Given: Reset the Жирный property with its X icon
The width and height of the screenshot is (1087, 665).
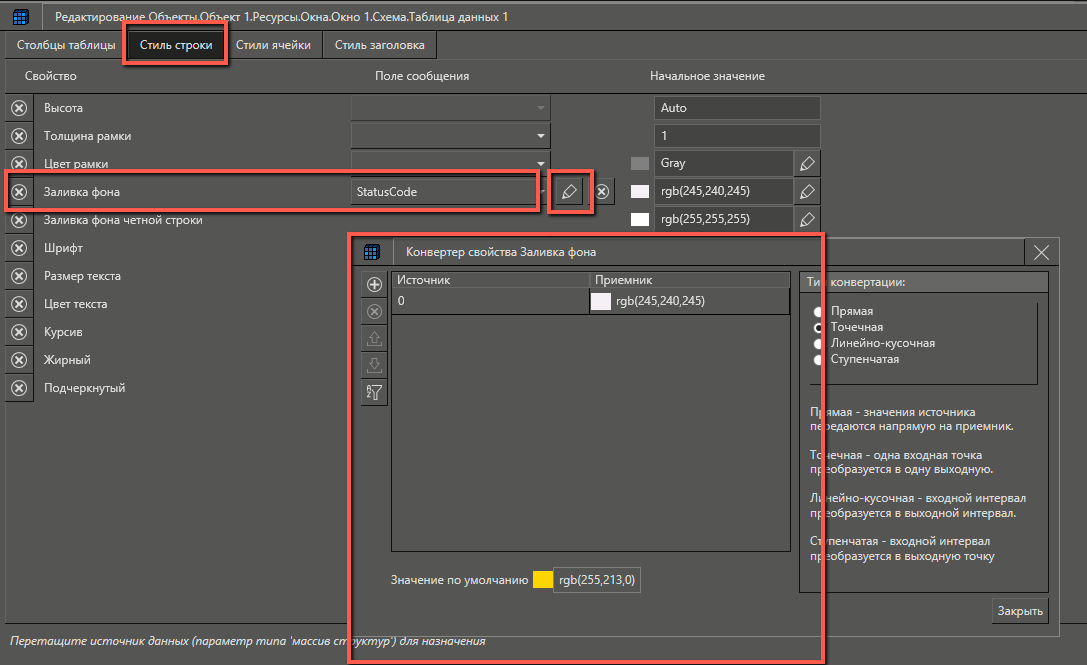Looking at the screenshot, I should tap(19, 360).
